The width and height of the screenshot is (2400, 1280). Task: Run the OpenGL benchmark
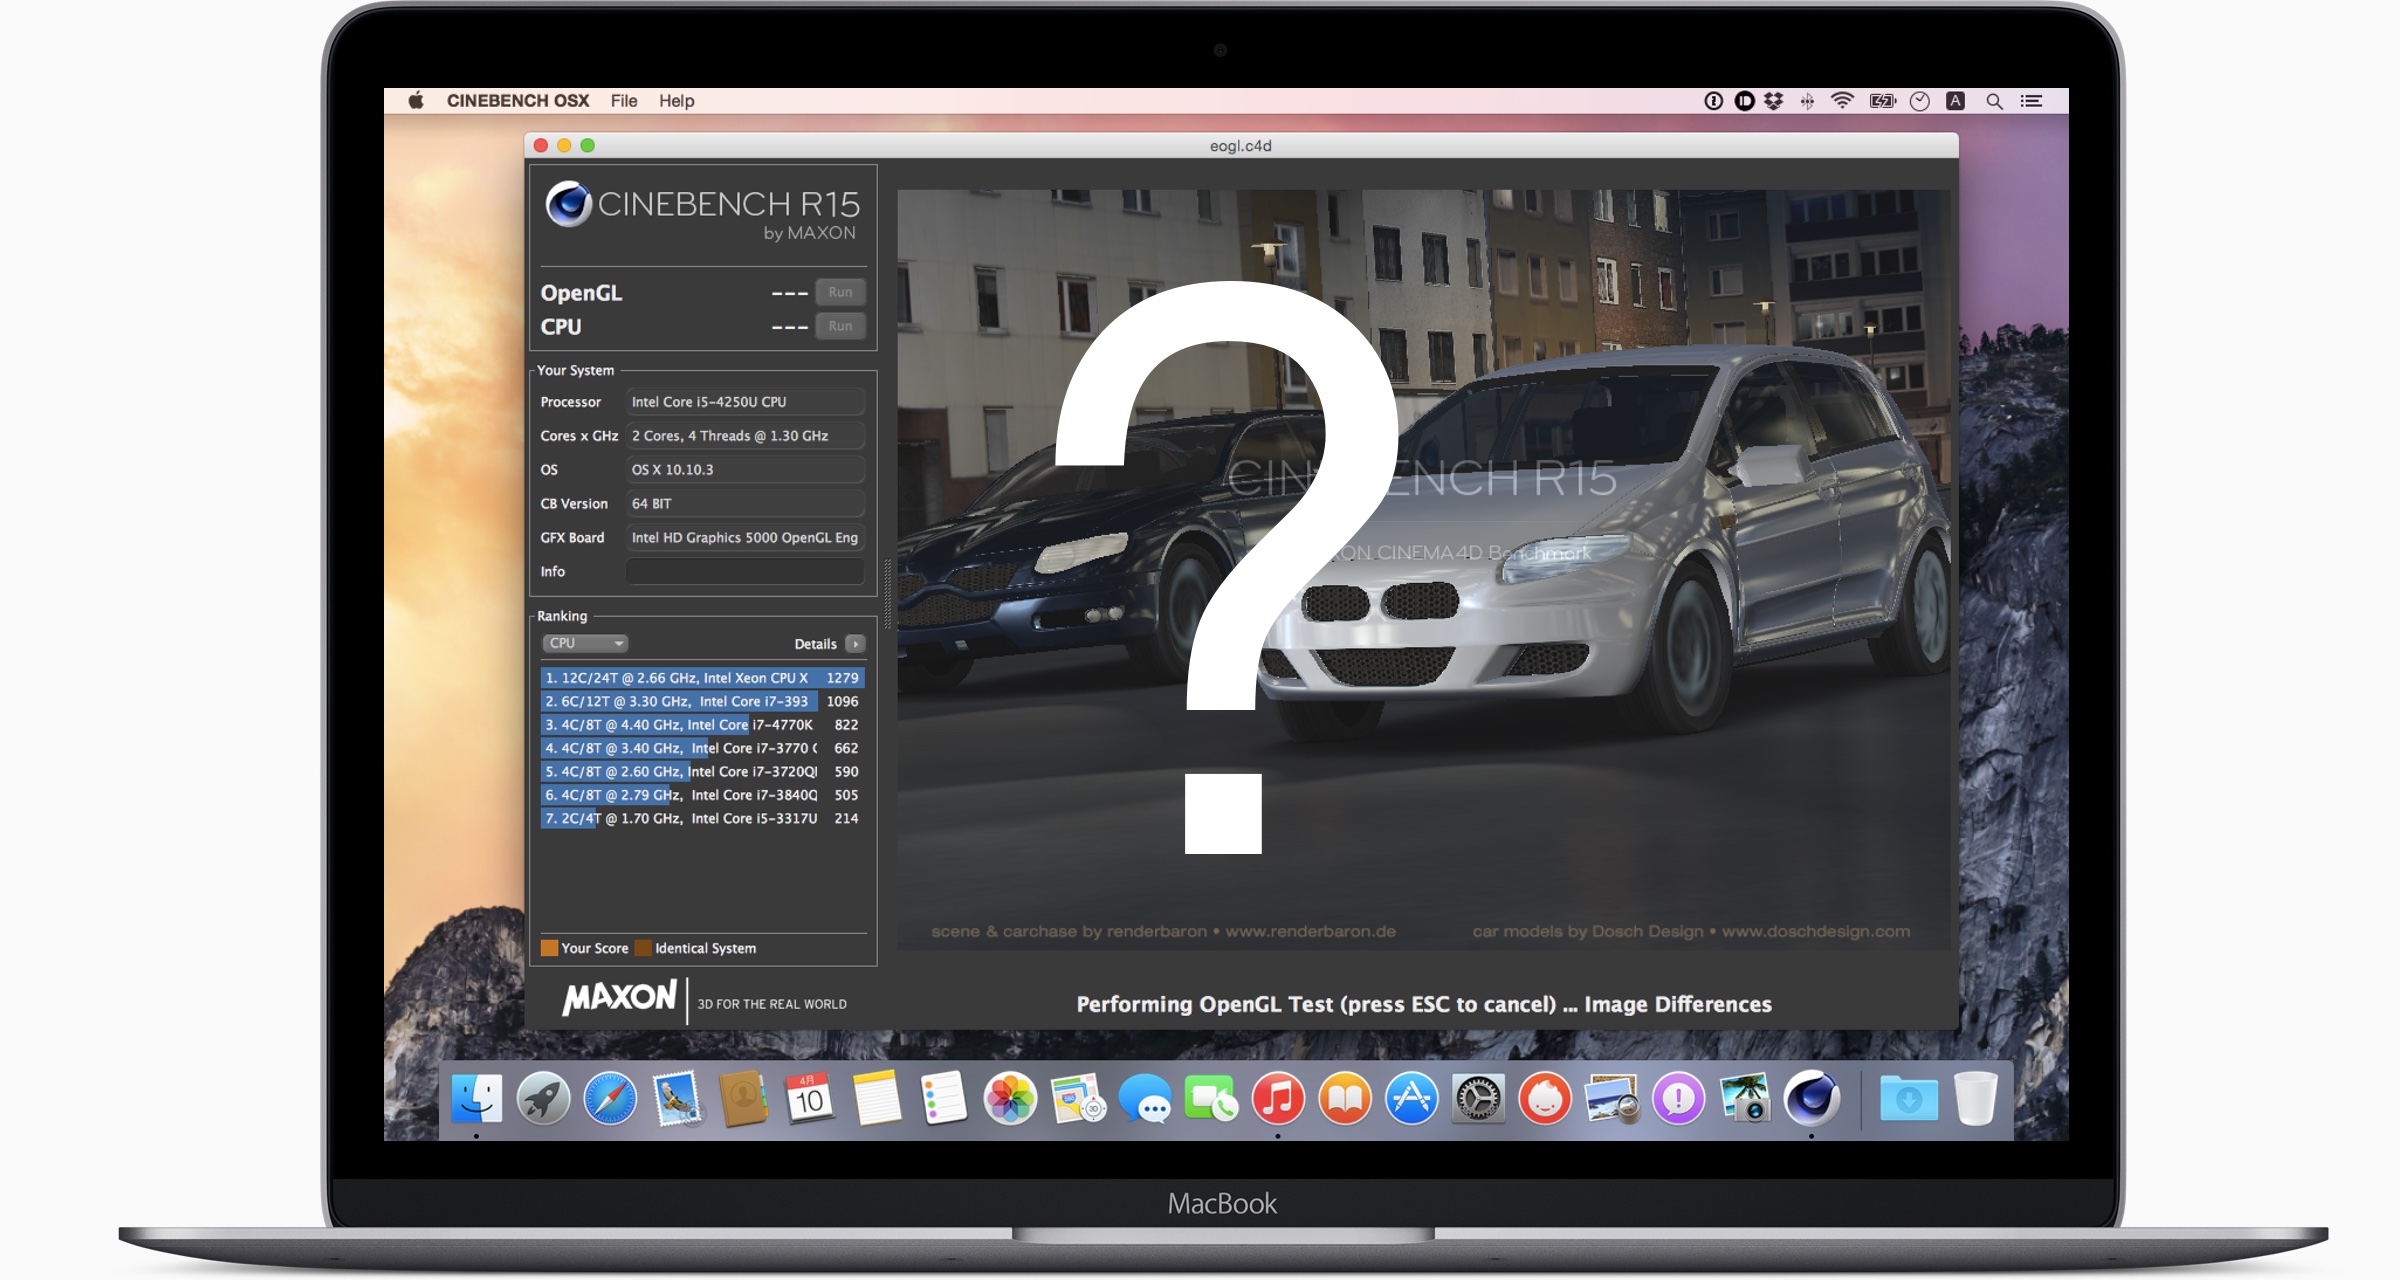click(840, 292)
